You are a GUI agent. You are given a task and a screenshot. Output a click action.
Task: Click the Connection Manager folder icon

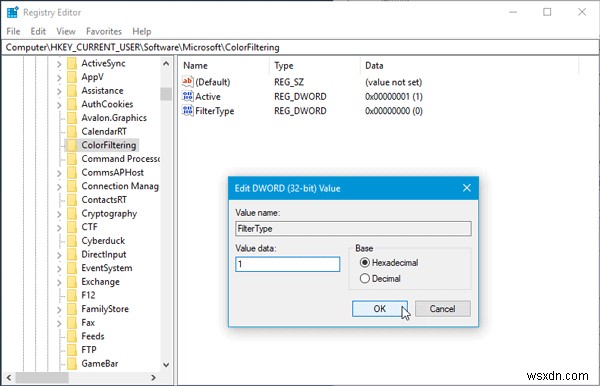tap(72, 186)
